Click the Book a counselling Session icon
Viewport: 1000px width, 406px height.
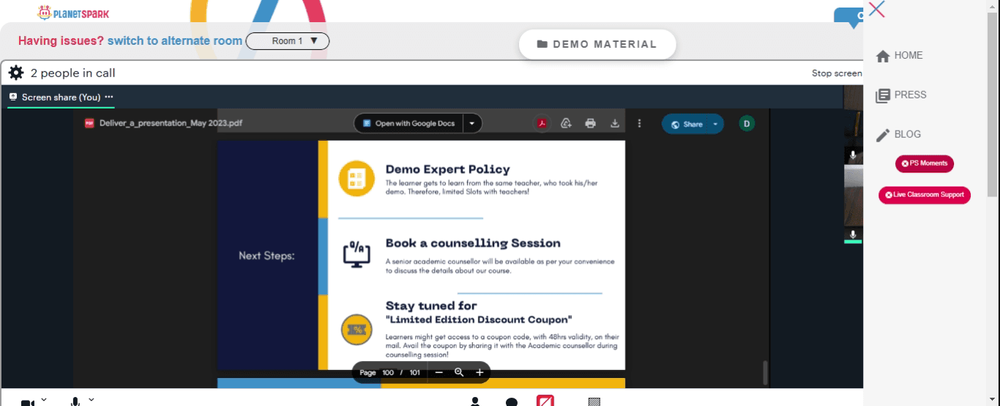(357, 255)
